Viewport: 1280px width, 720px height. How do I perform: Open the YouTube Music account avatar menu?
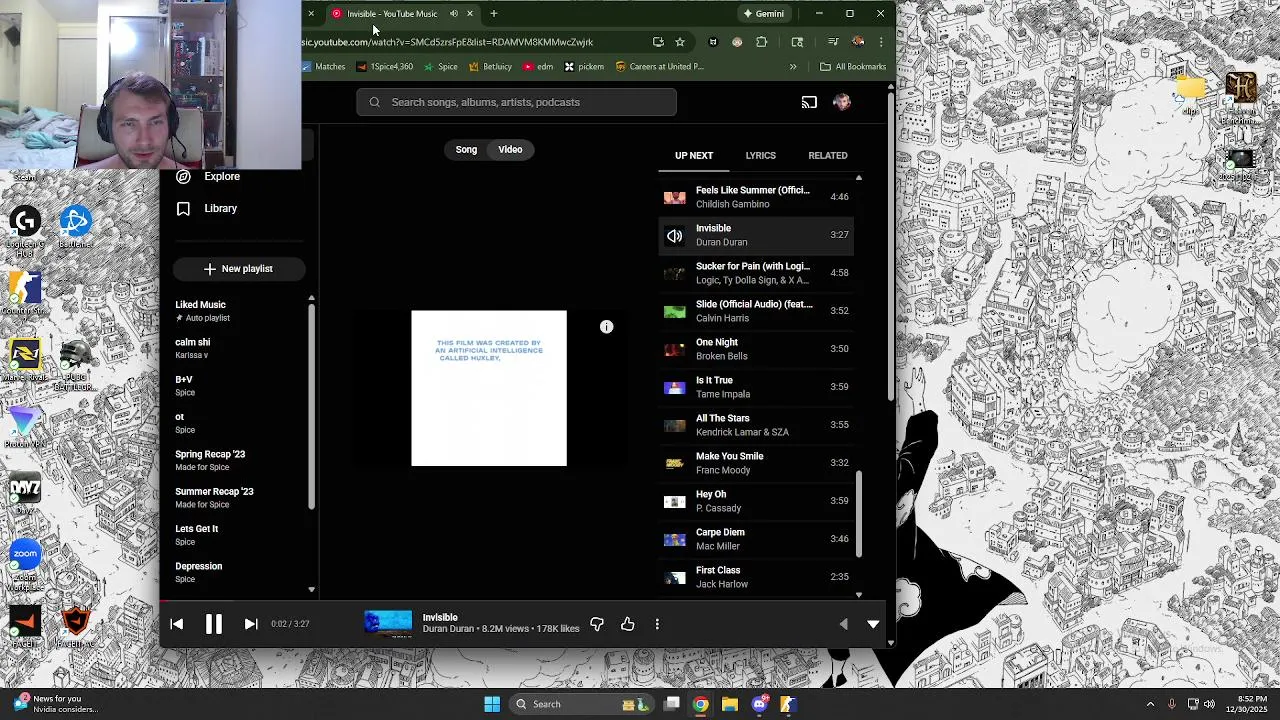(x=842, y=102)
